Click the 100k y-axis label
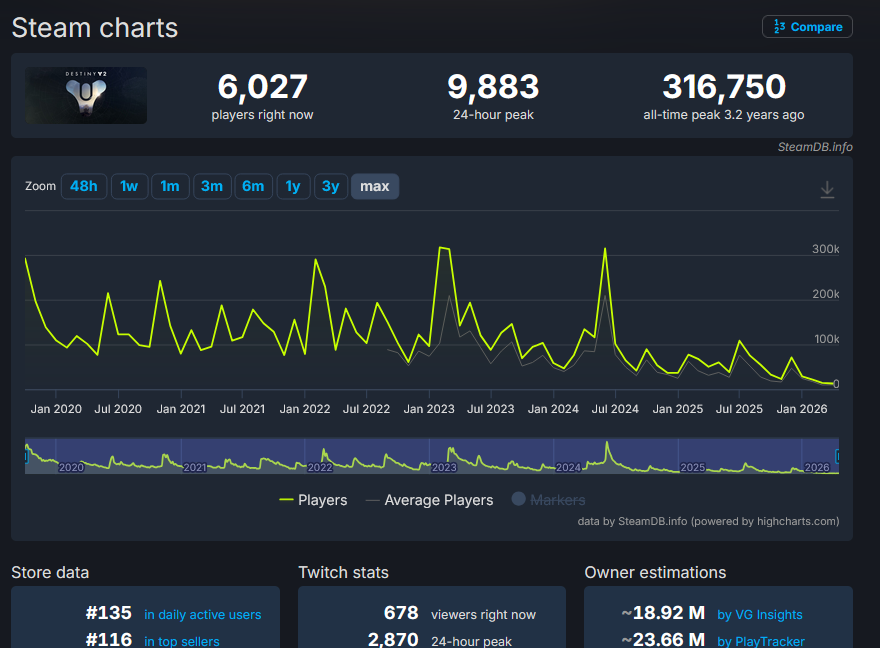The width and height of the screenshot is (880, 648). (x=827, y=339)
